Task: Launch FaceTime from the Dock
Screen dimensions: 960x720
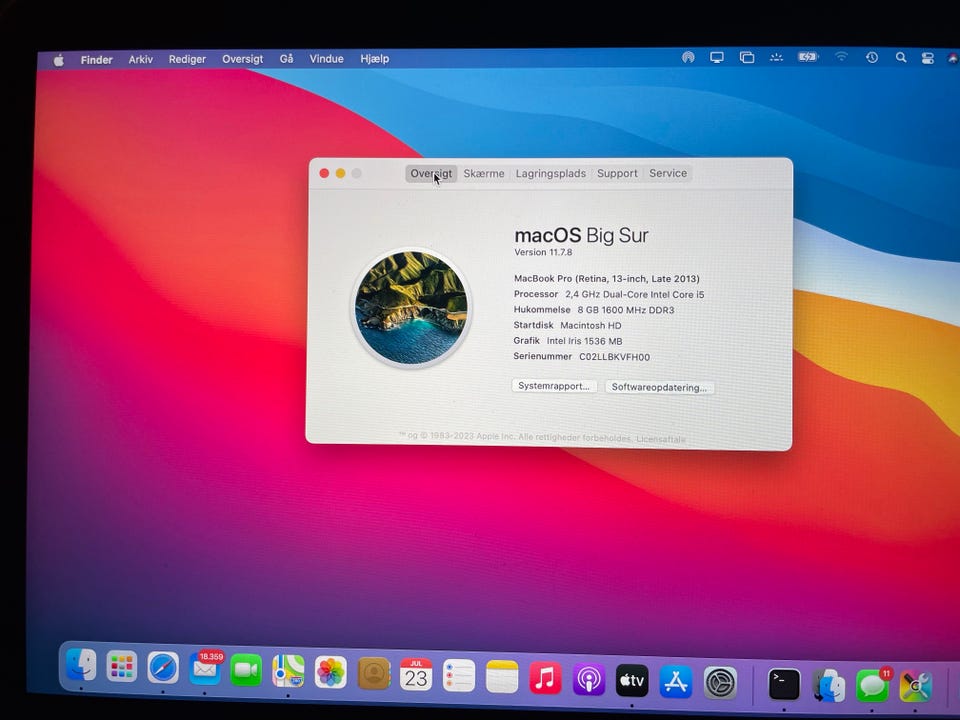Action: pyautogui.click(x=246, y=670)
